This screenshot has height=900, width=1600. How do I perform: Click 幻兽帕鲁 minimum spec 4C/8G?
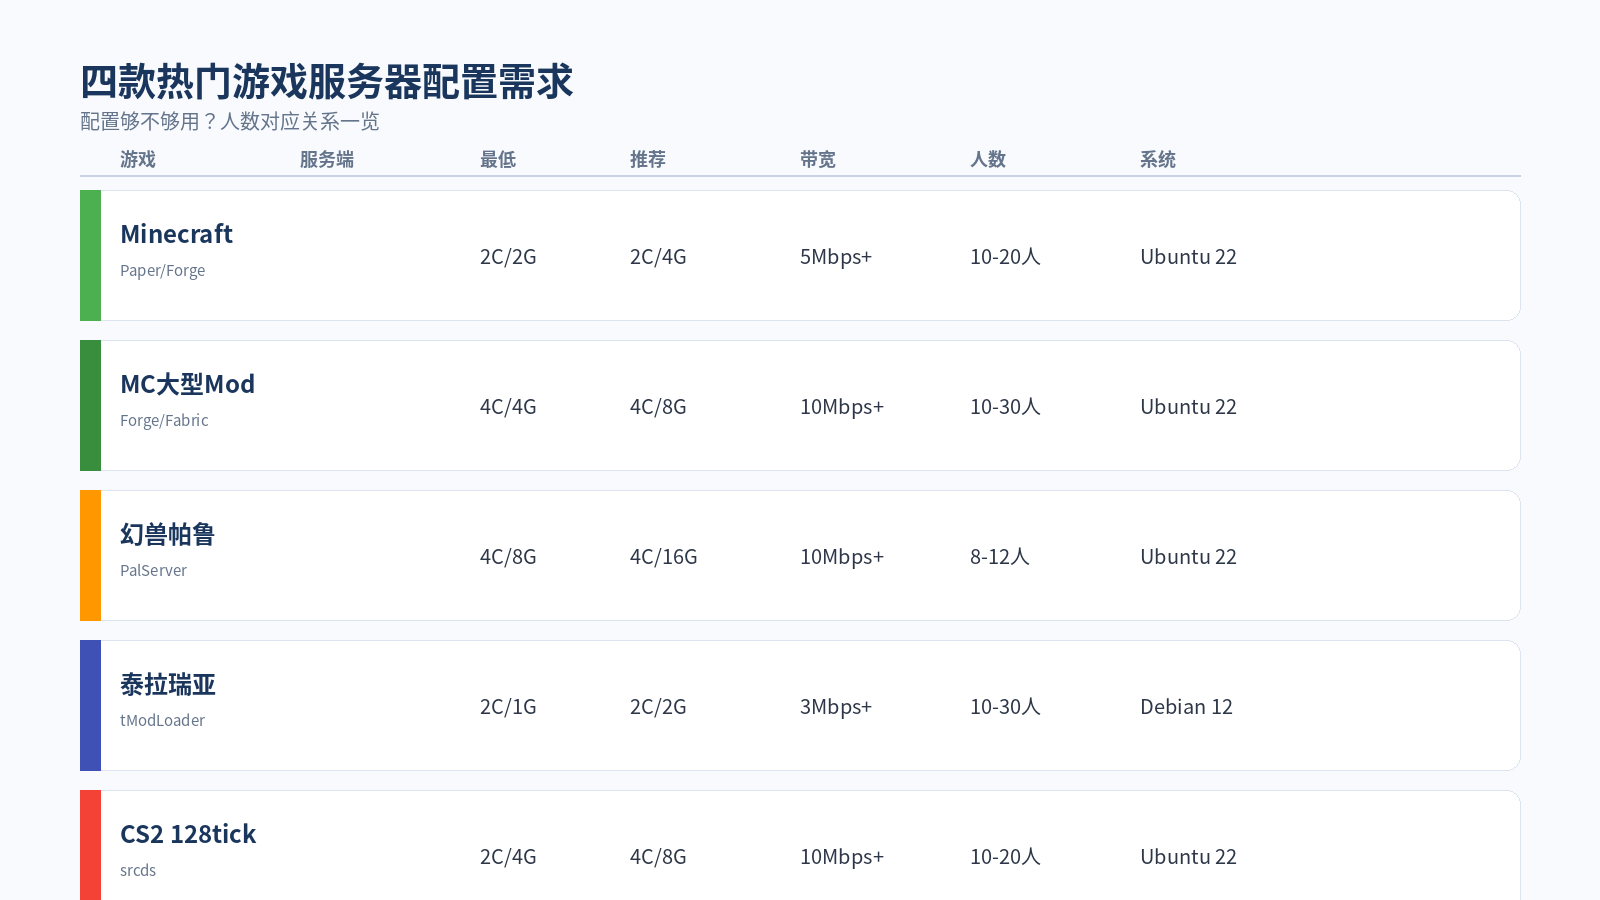coord(508,557)
